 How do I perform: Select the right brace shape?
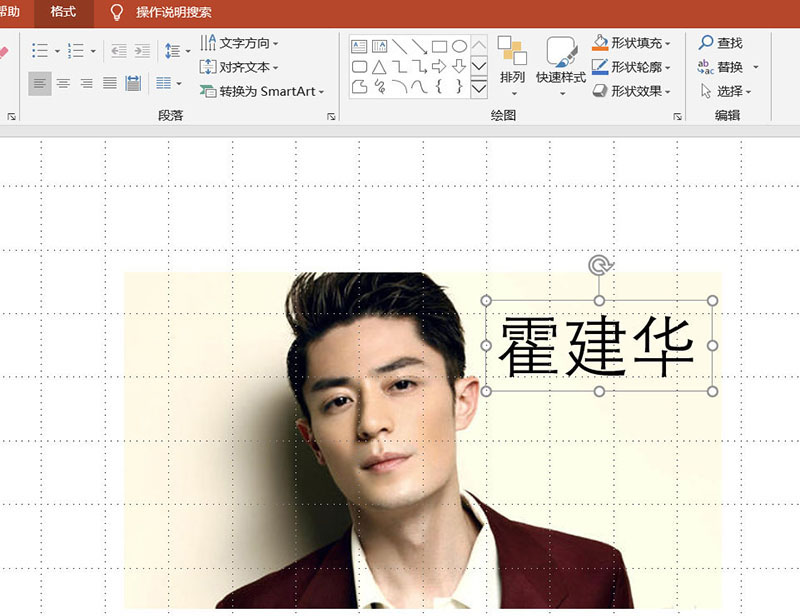[x=459, y=87]
